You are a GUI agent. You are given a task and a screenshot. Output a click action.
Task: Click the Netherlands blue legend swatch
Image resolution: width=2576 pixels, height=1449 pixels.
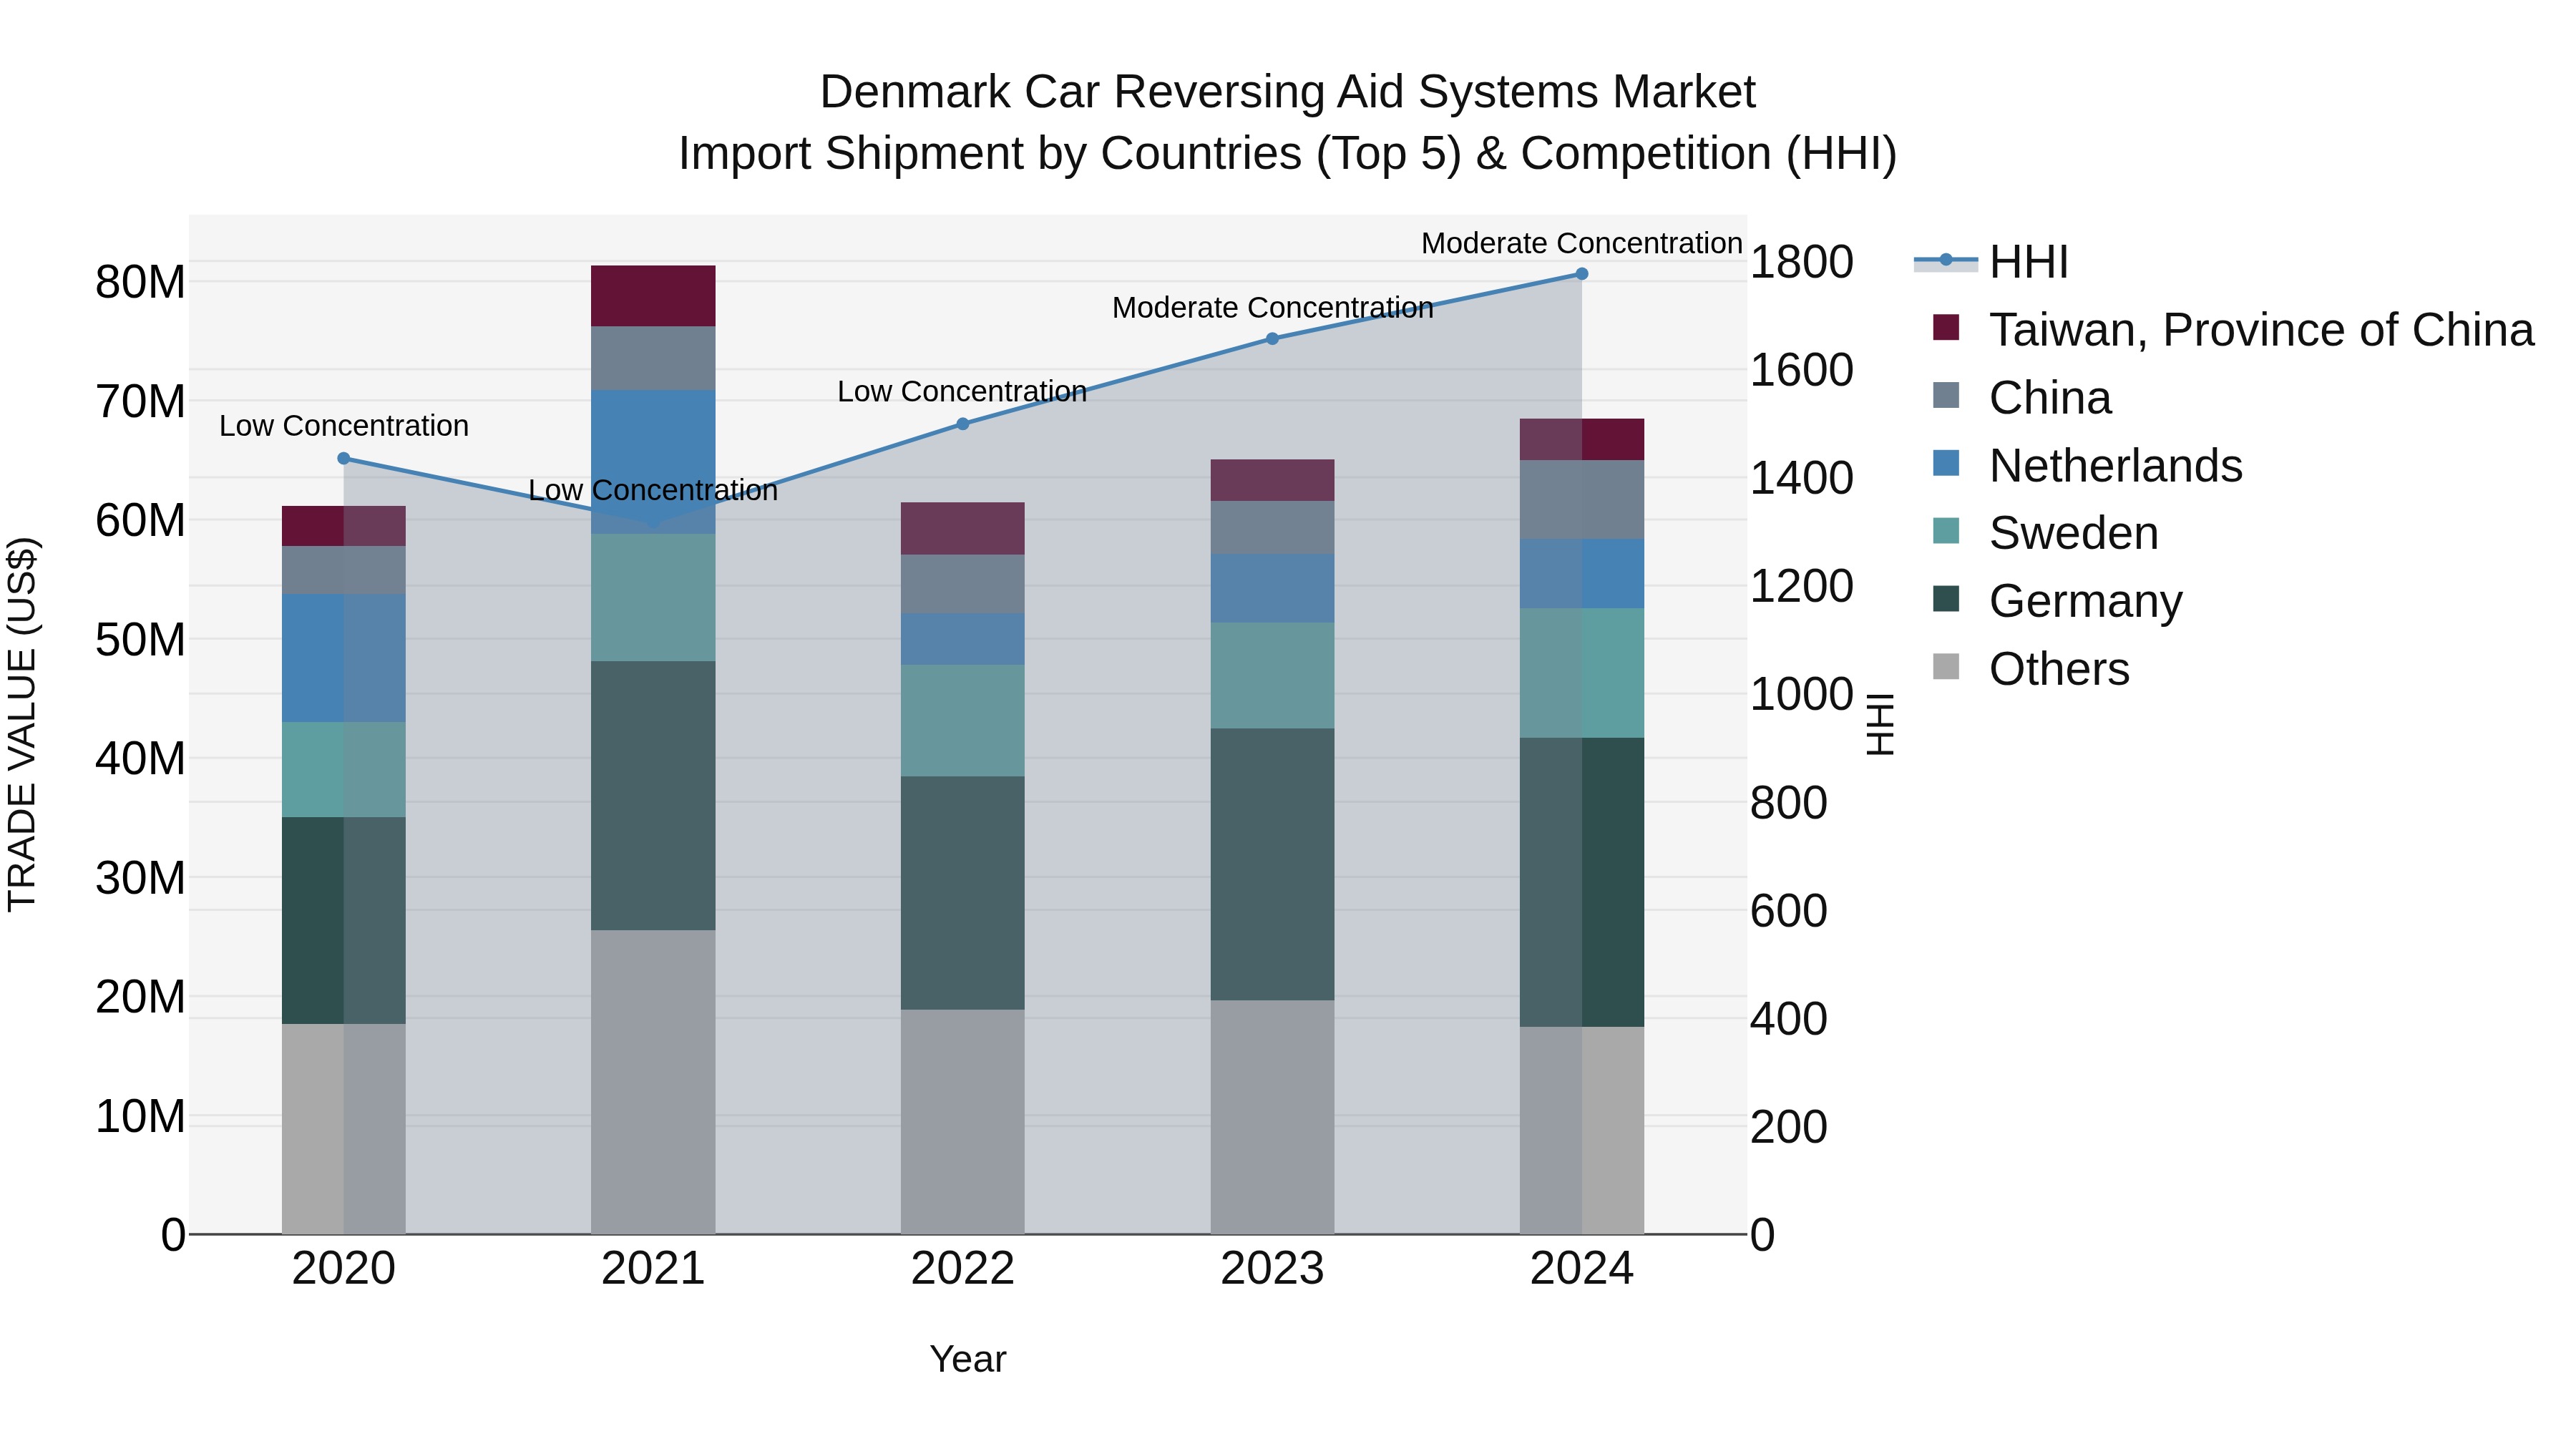[1946, 463]
